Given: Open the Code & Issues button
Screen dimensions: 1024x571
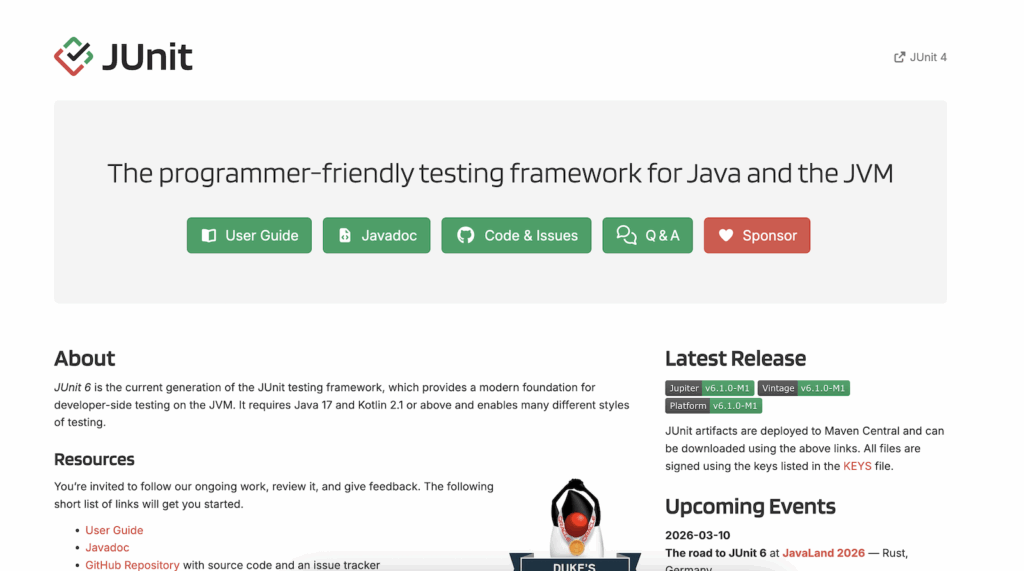Looking at the screenshot, I should click(x=516, y=235).
